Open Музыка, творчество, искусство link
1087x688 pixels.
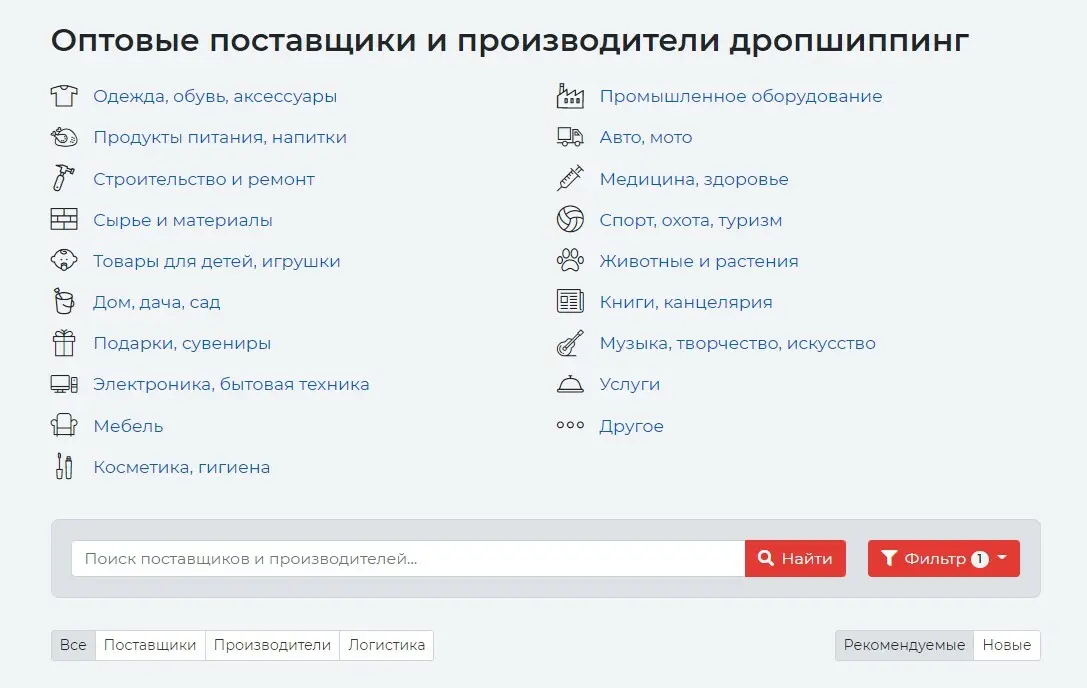click(x=738, y=343)
